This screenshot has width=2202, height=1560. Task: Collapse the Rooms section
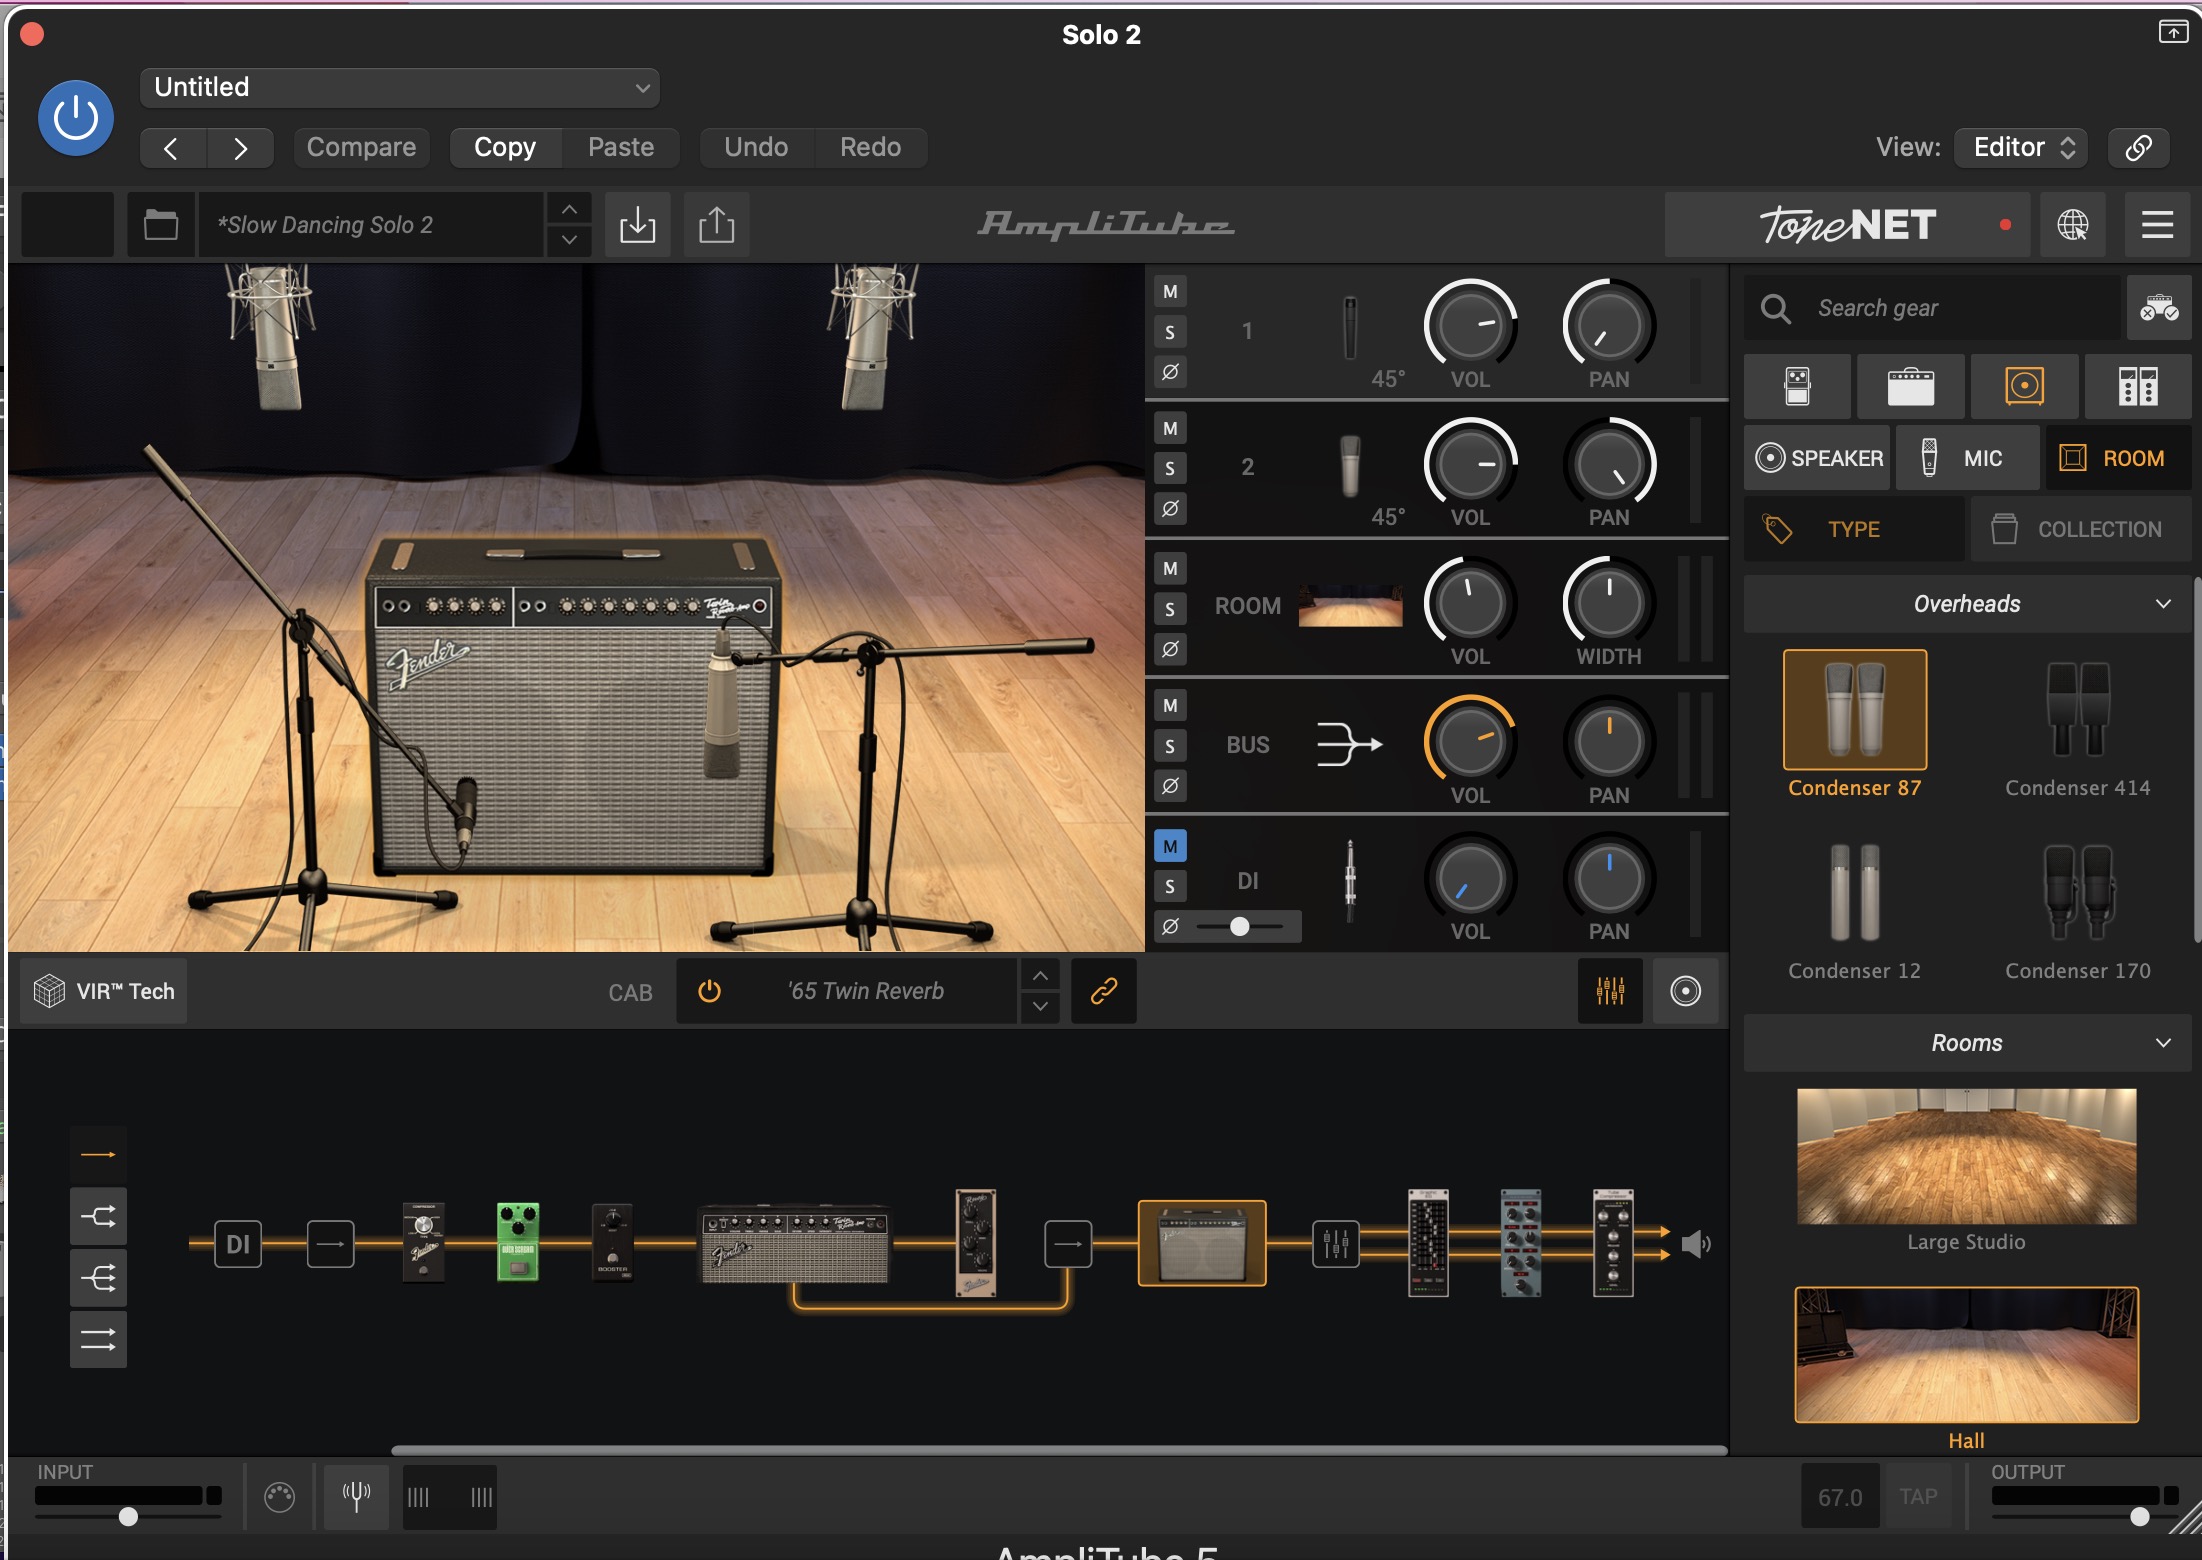(x=1967, y=1043)
